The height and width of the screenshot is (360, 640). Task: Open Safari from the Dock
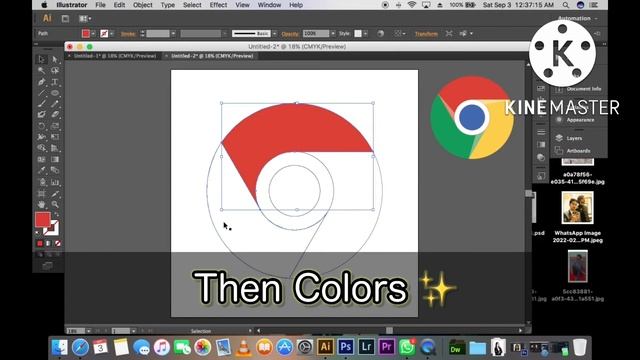click(80, 347)
